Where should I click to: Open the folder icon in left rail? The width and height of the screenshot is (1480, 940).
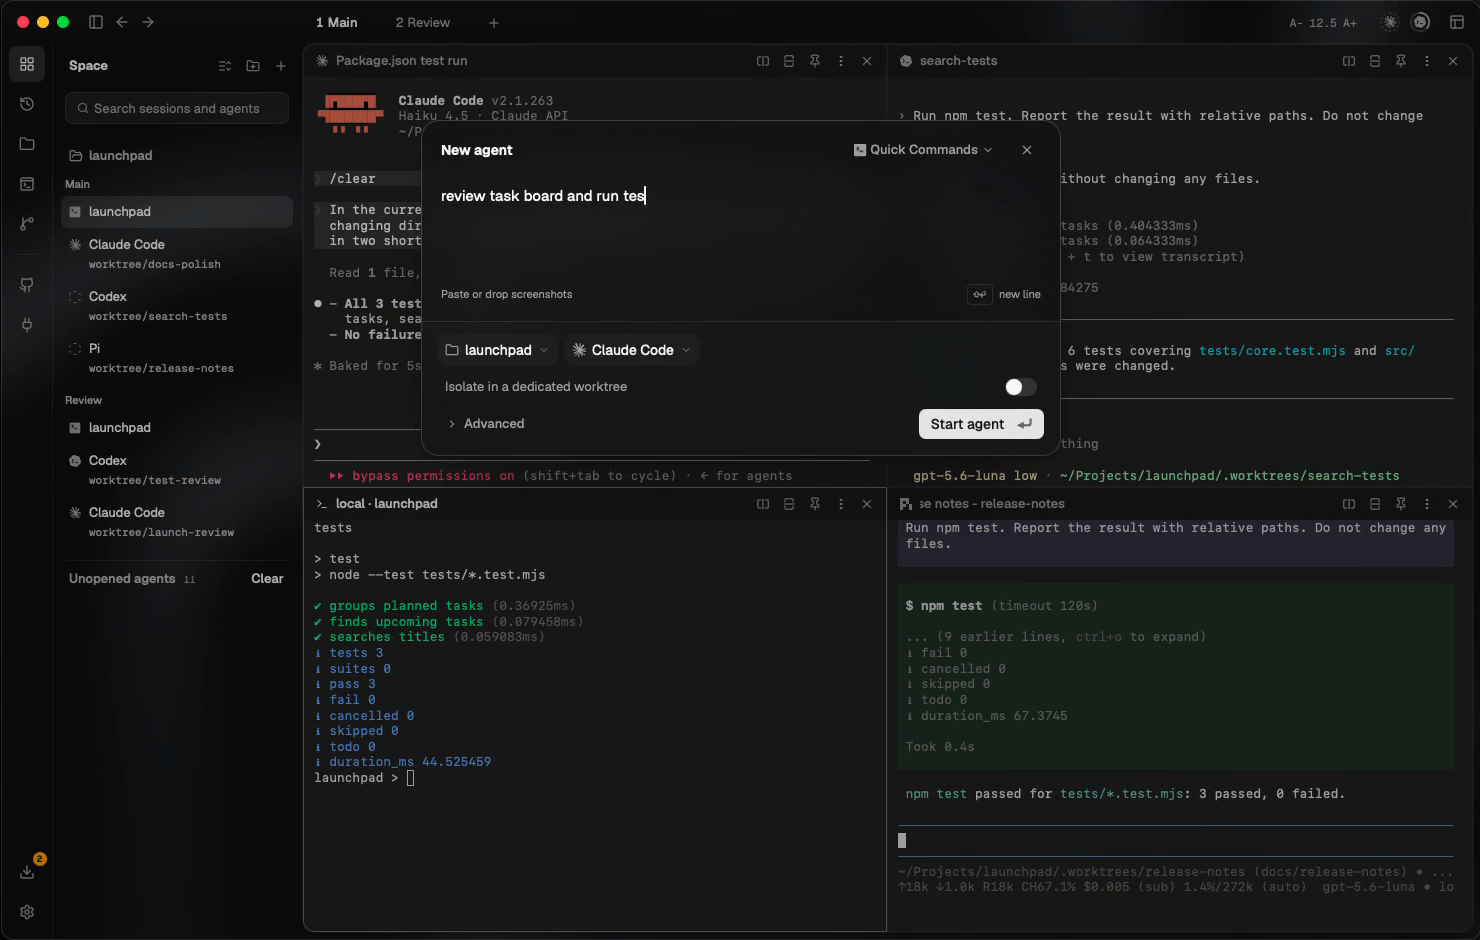27,144
